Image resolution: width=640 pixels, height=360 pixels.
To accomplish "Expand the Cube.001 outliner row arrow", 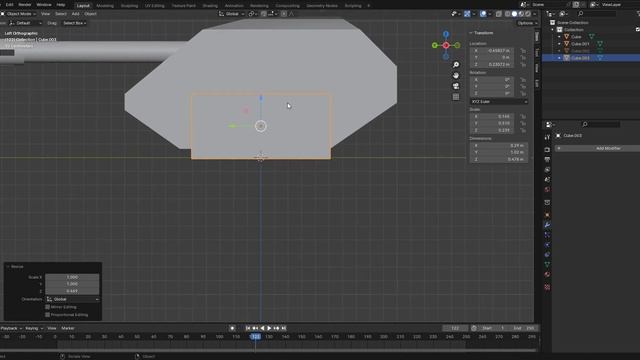I will click(560, 44).
